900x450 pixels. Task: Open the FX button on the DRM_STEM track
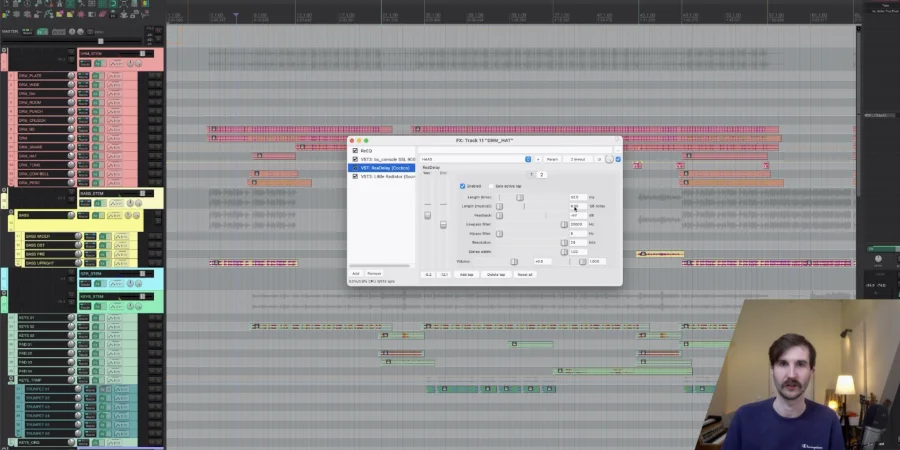tap(98, 63)
